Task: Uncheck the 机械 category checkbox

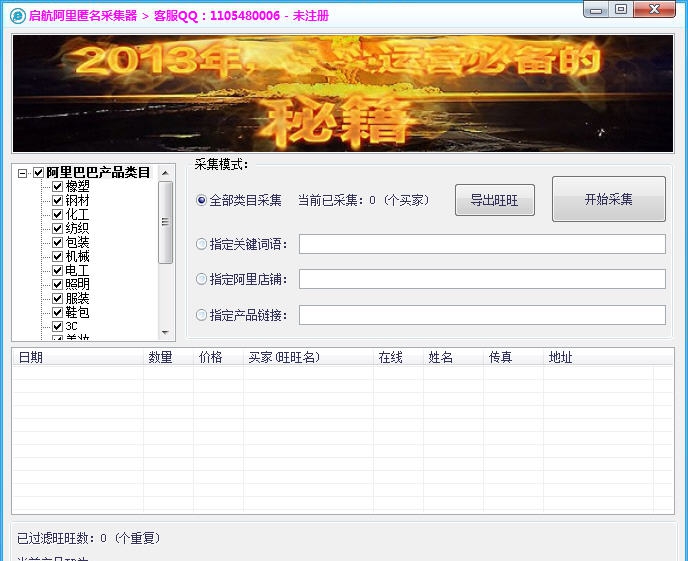Action: coord(57,256)
